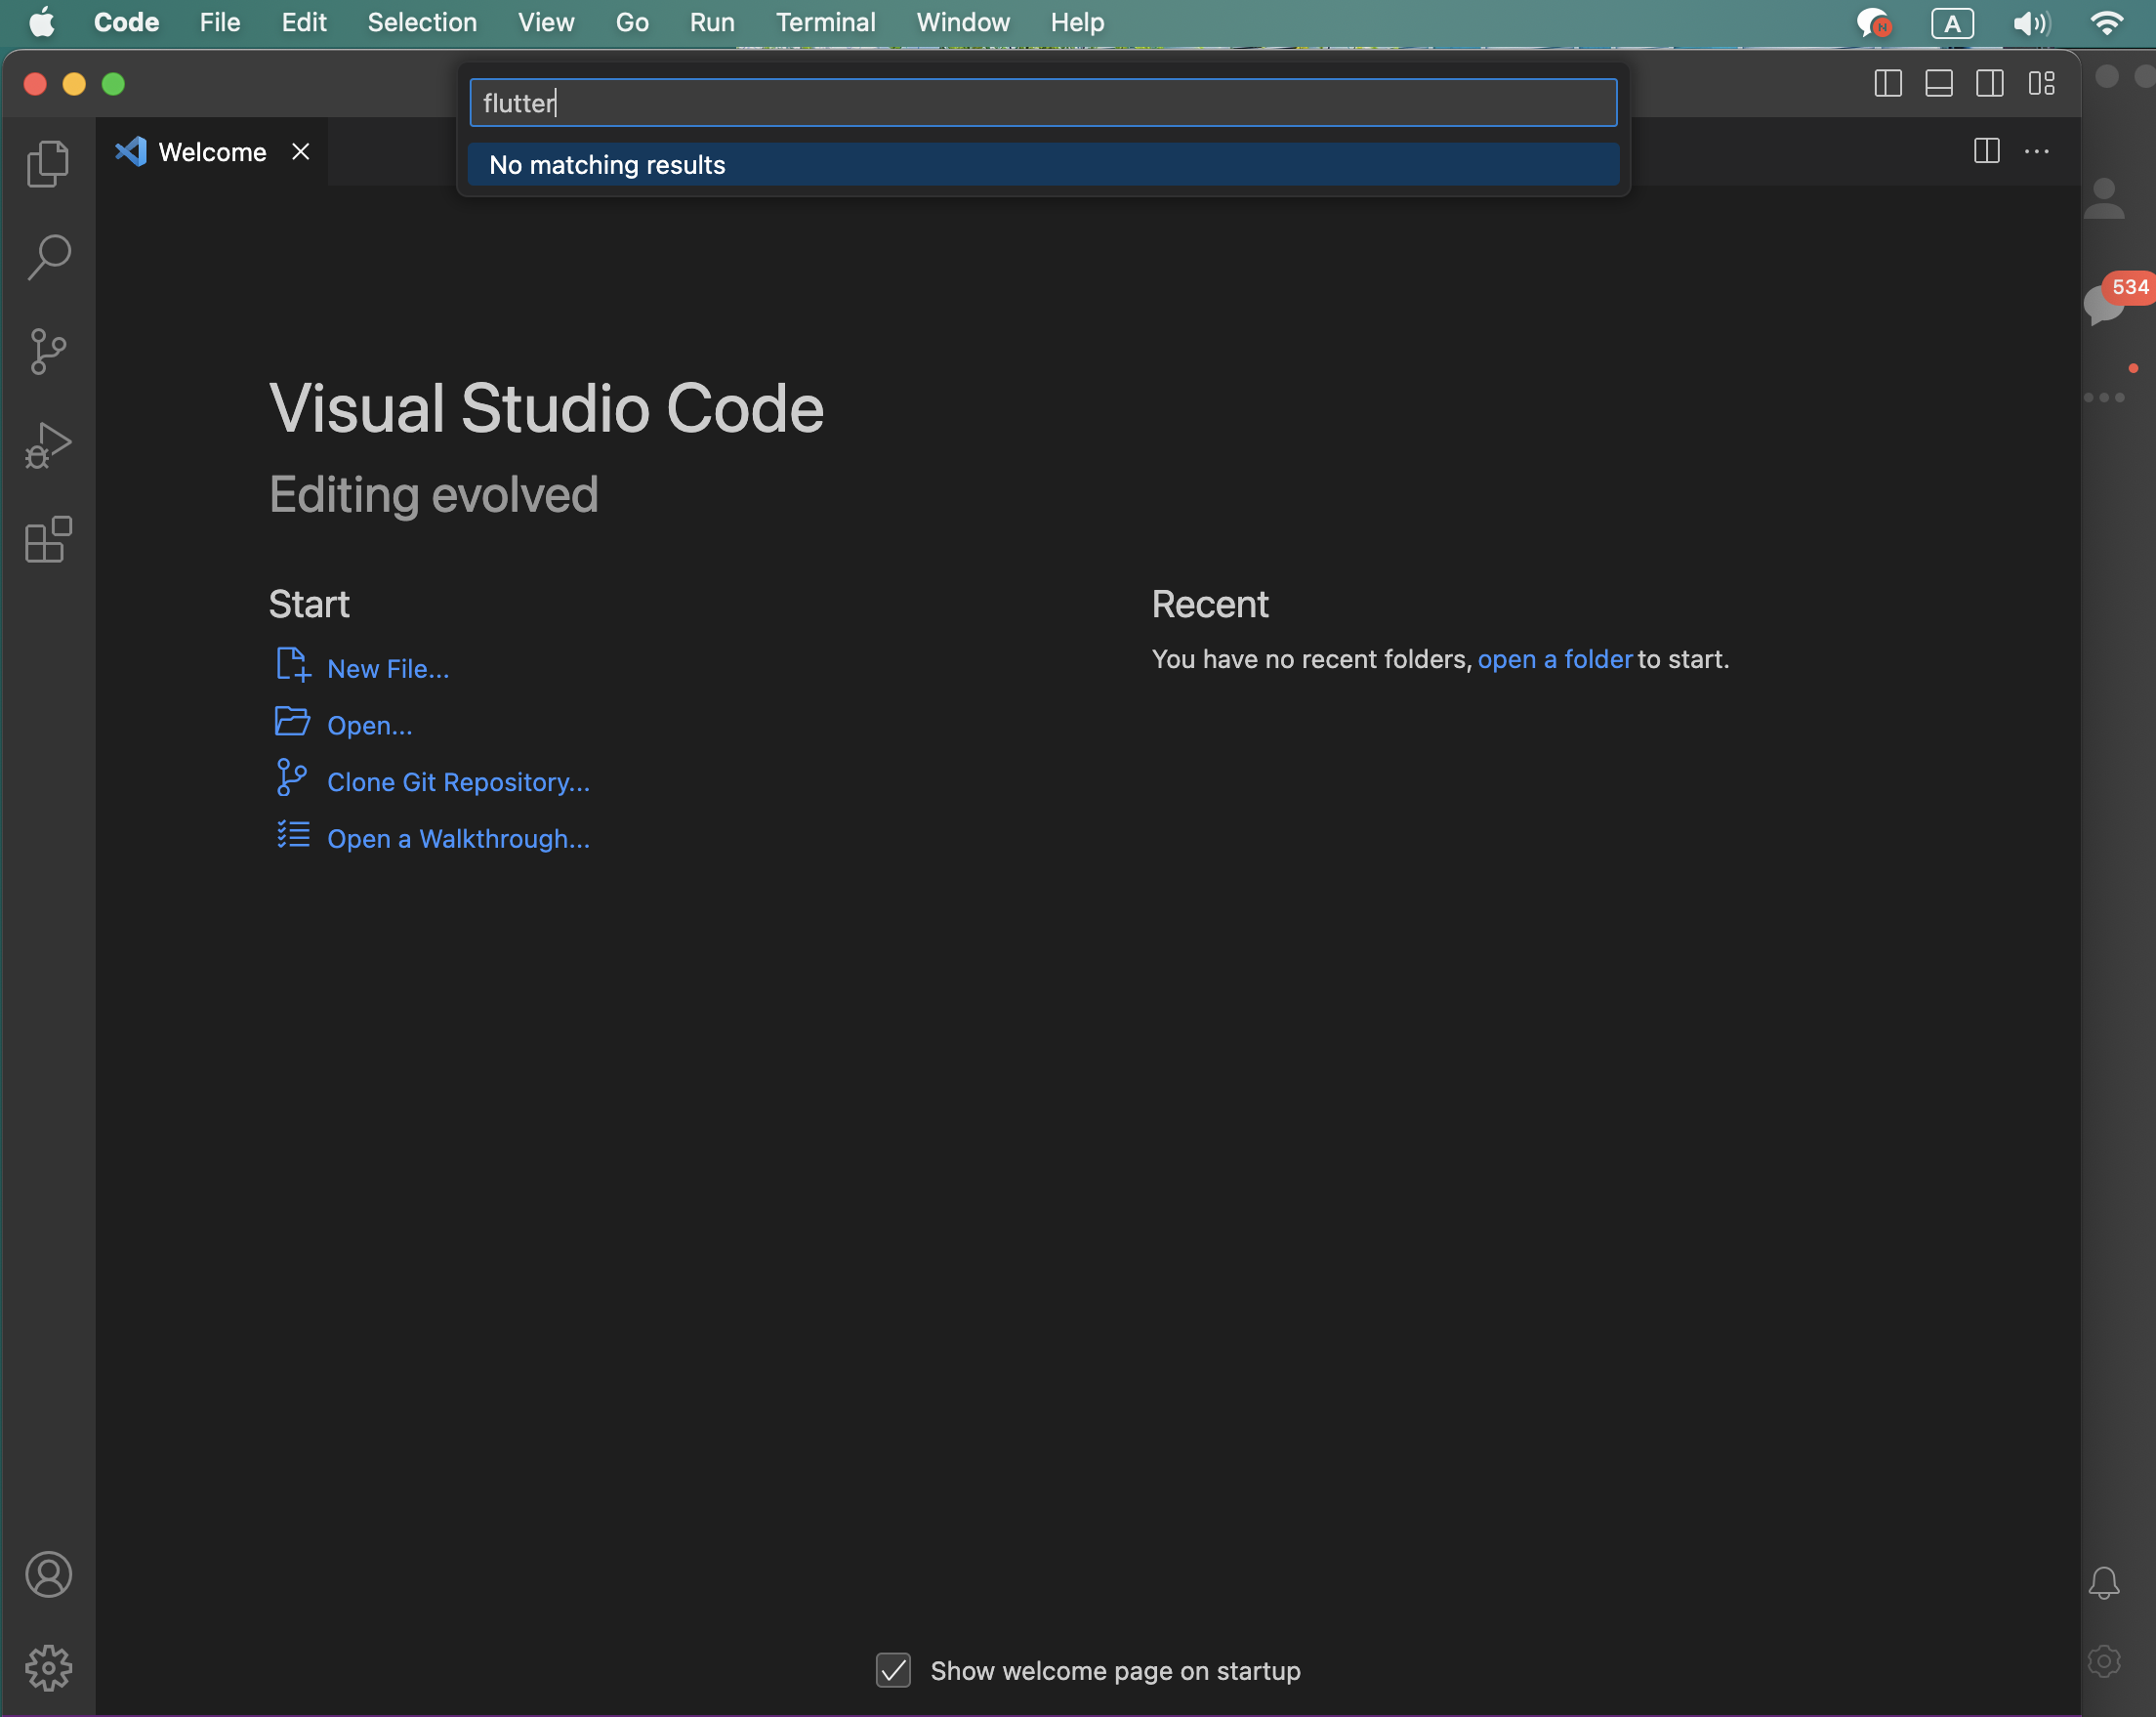This screenshot has width=2156, height=1717.
Task: Open the Source Control view
Action: (48, 351)
